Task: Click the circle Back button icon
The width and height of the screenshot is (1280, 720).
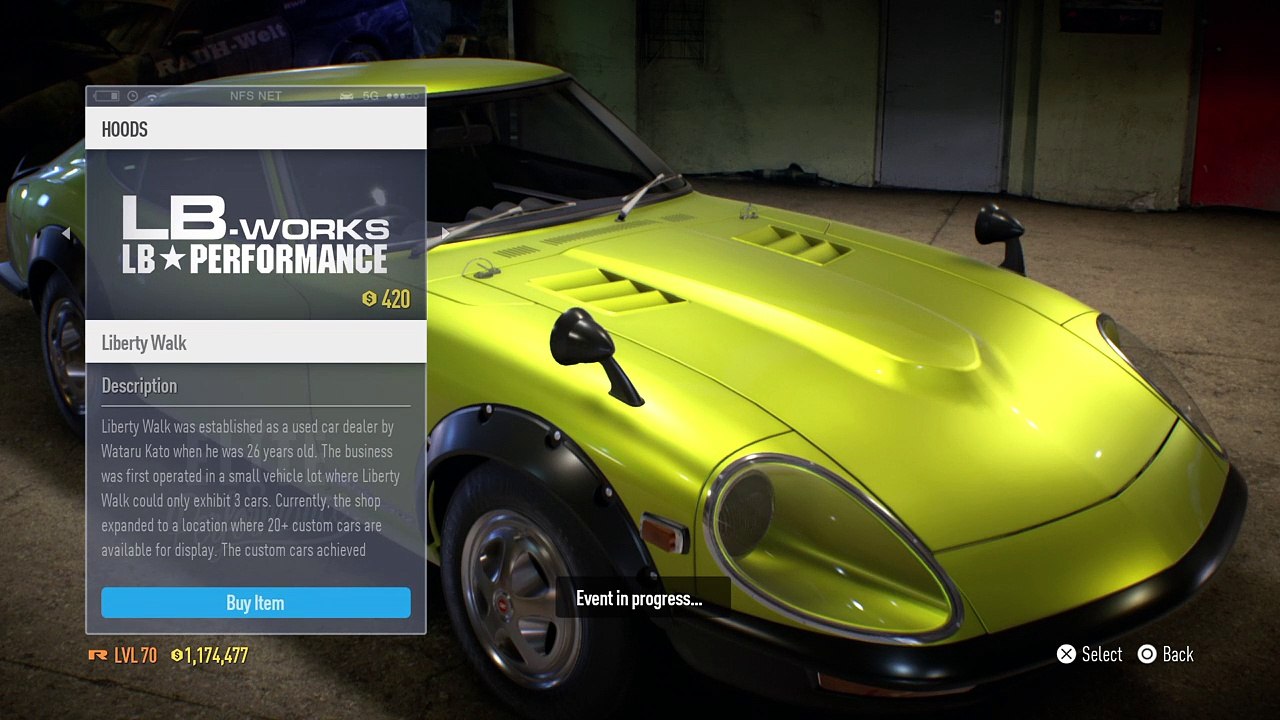Action: click(x=1147, y=654)
